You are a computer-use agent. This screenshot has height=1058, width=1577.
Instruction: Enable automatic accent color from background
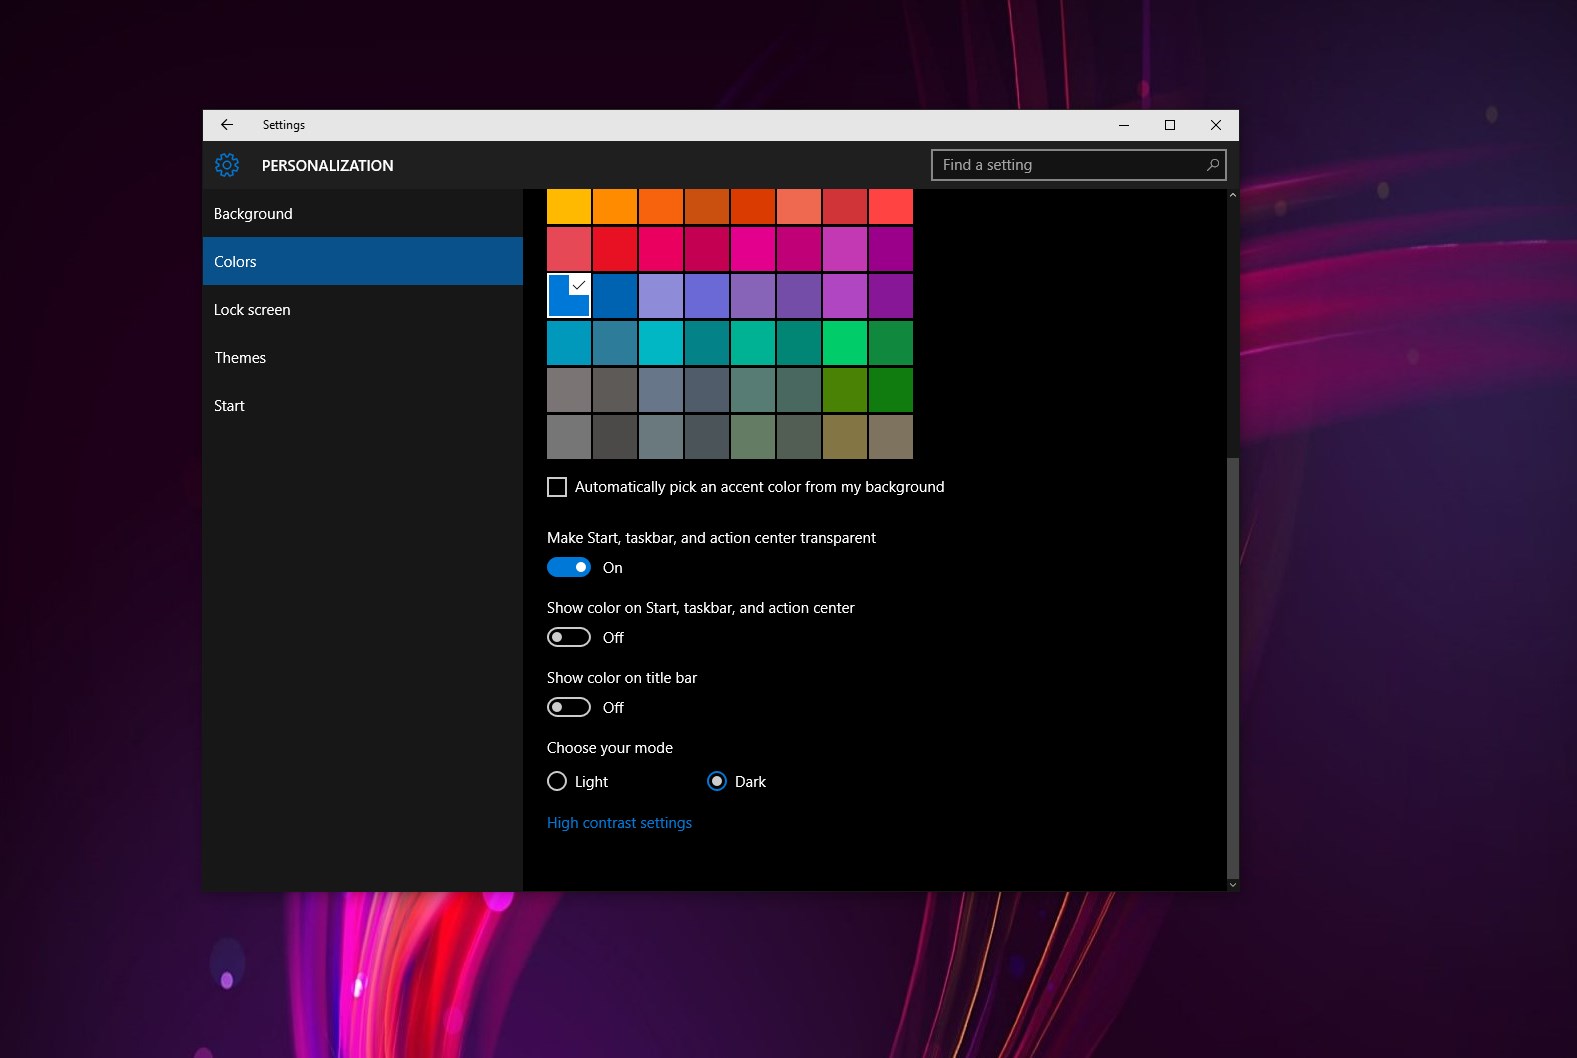557,487
